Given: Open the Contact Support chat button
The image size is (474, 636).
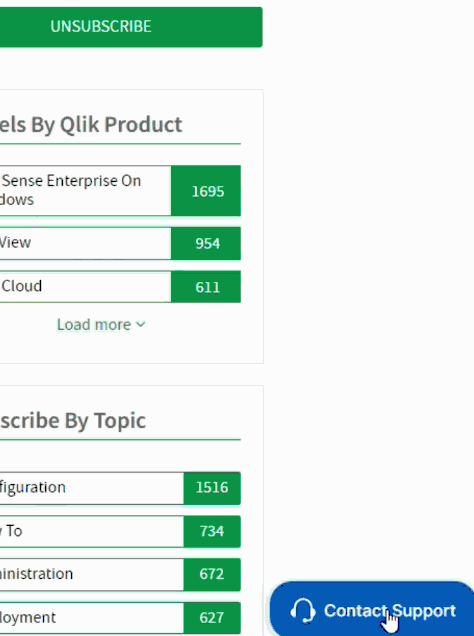Looking at the screenshot, I should point(372,610).
